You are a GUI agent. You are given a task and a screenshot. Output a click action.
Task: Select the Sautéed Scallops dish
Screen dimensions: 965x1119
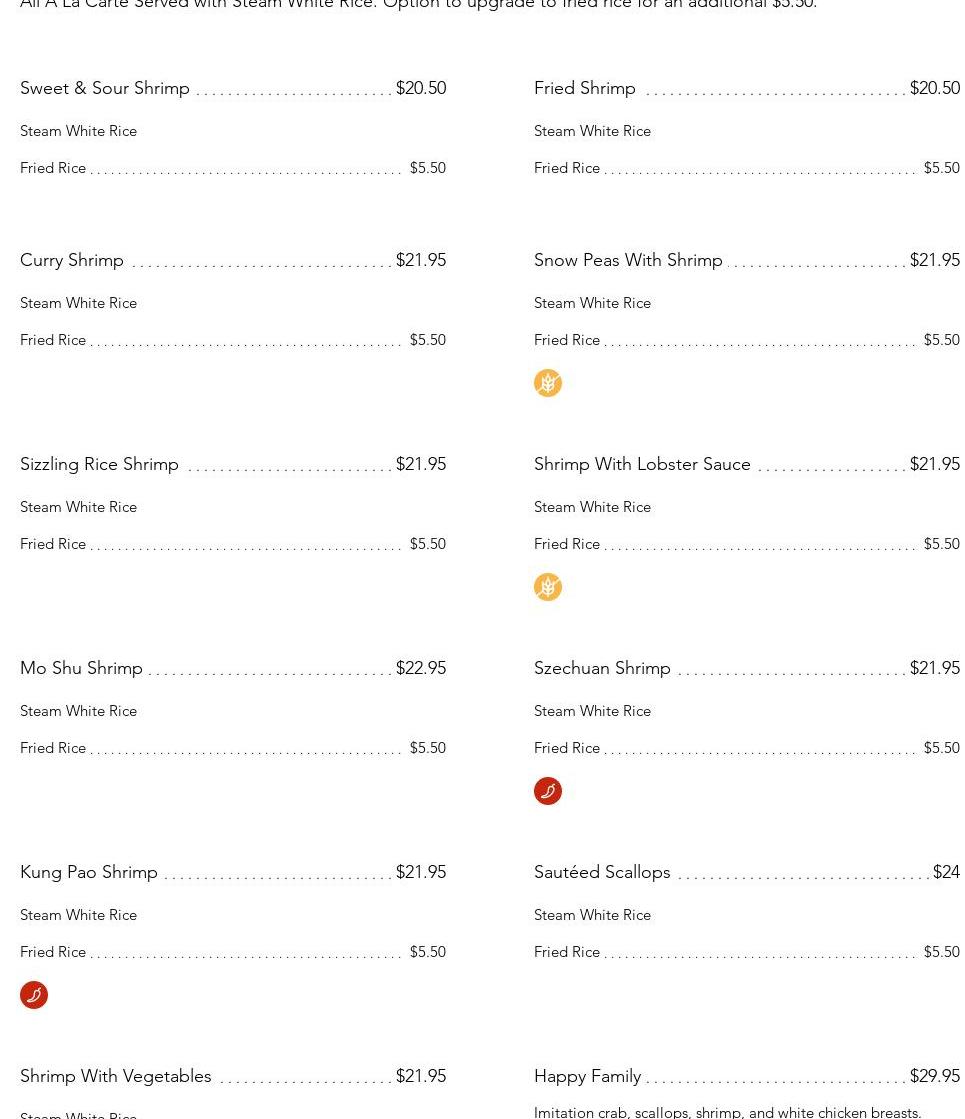[602, 872]
